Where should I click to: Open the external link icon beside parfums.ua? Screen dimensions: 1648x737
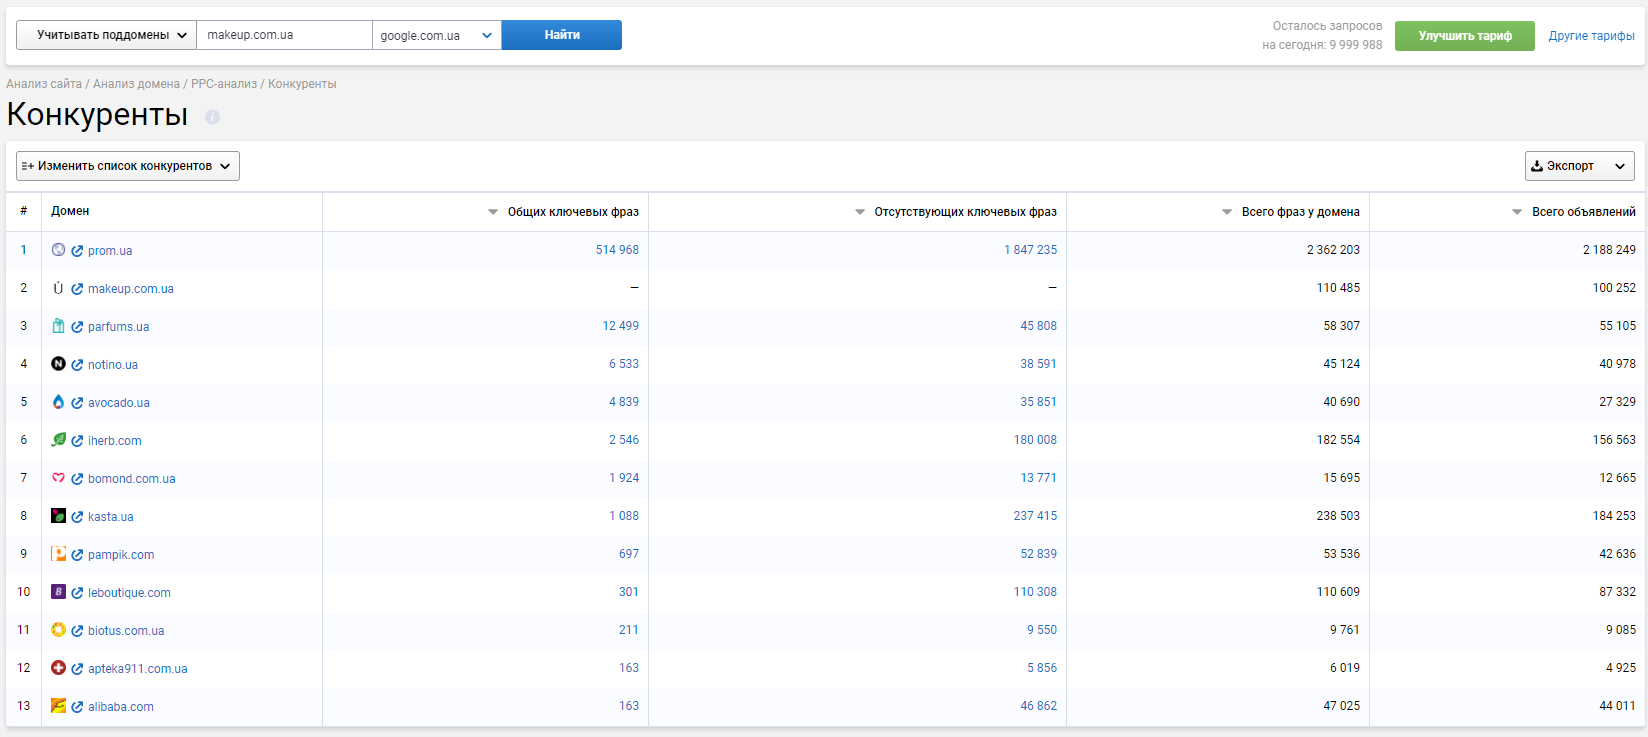pyautogui.click(x=77, y=327)
